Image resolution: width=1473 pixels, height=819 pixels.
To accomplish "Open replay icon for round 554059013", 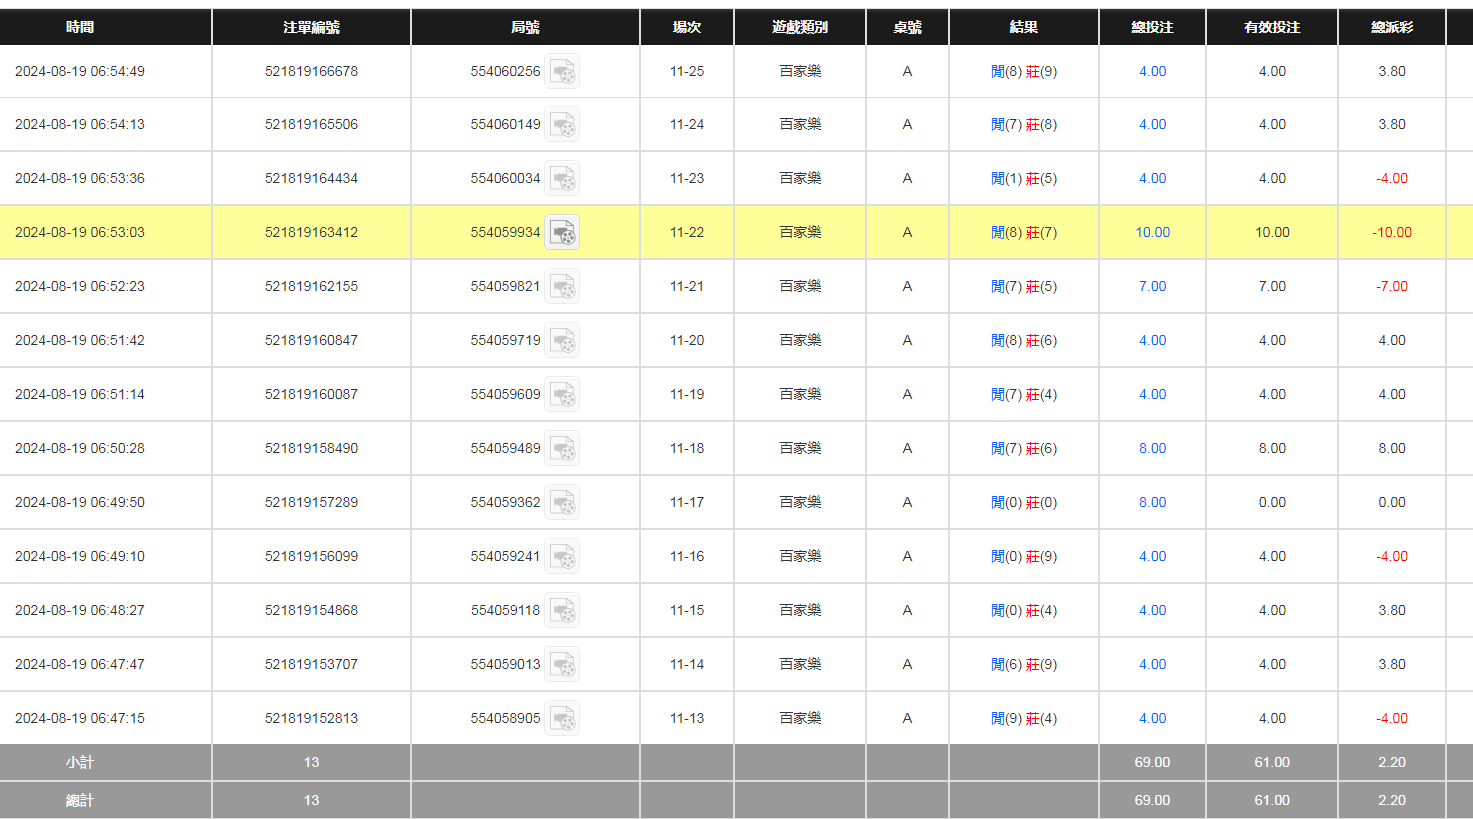I will (x=562, y=665).
